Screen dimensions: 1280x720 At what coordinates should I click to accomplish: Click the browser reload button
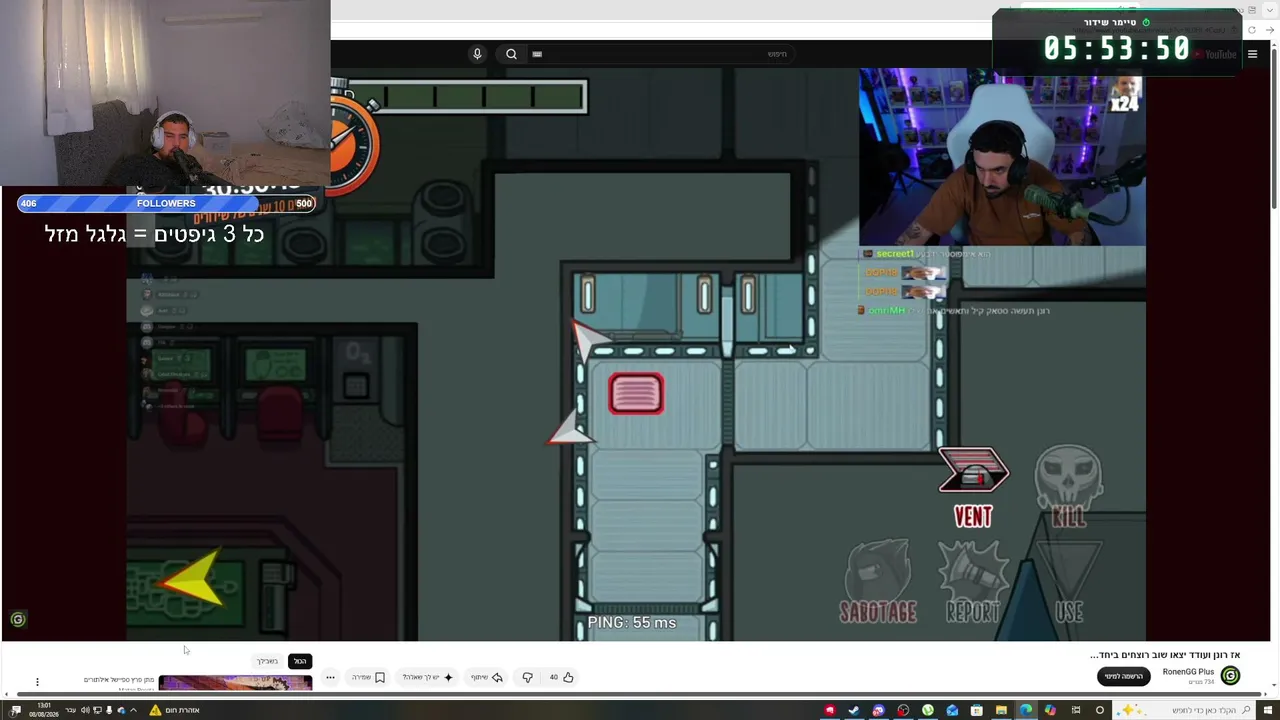pos(1252,30)
